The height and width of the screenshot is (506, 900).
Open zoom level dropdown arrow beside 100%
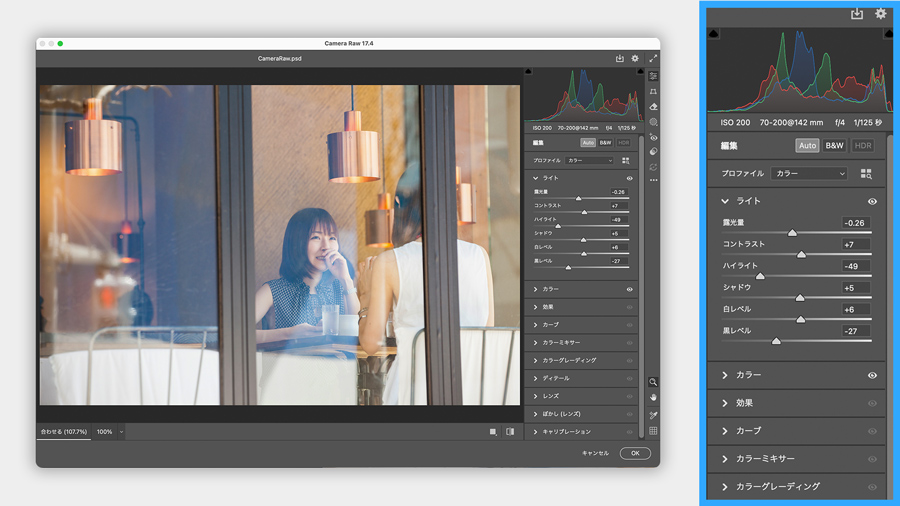(121, 432)
